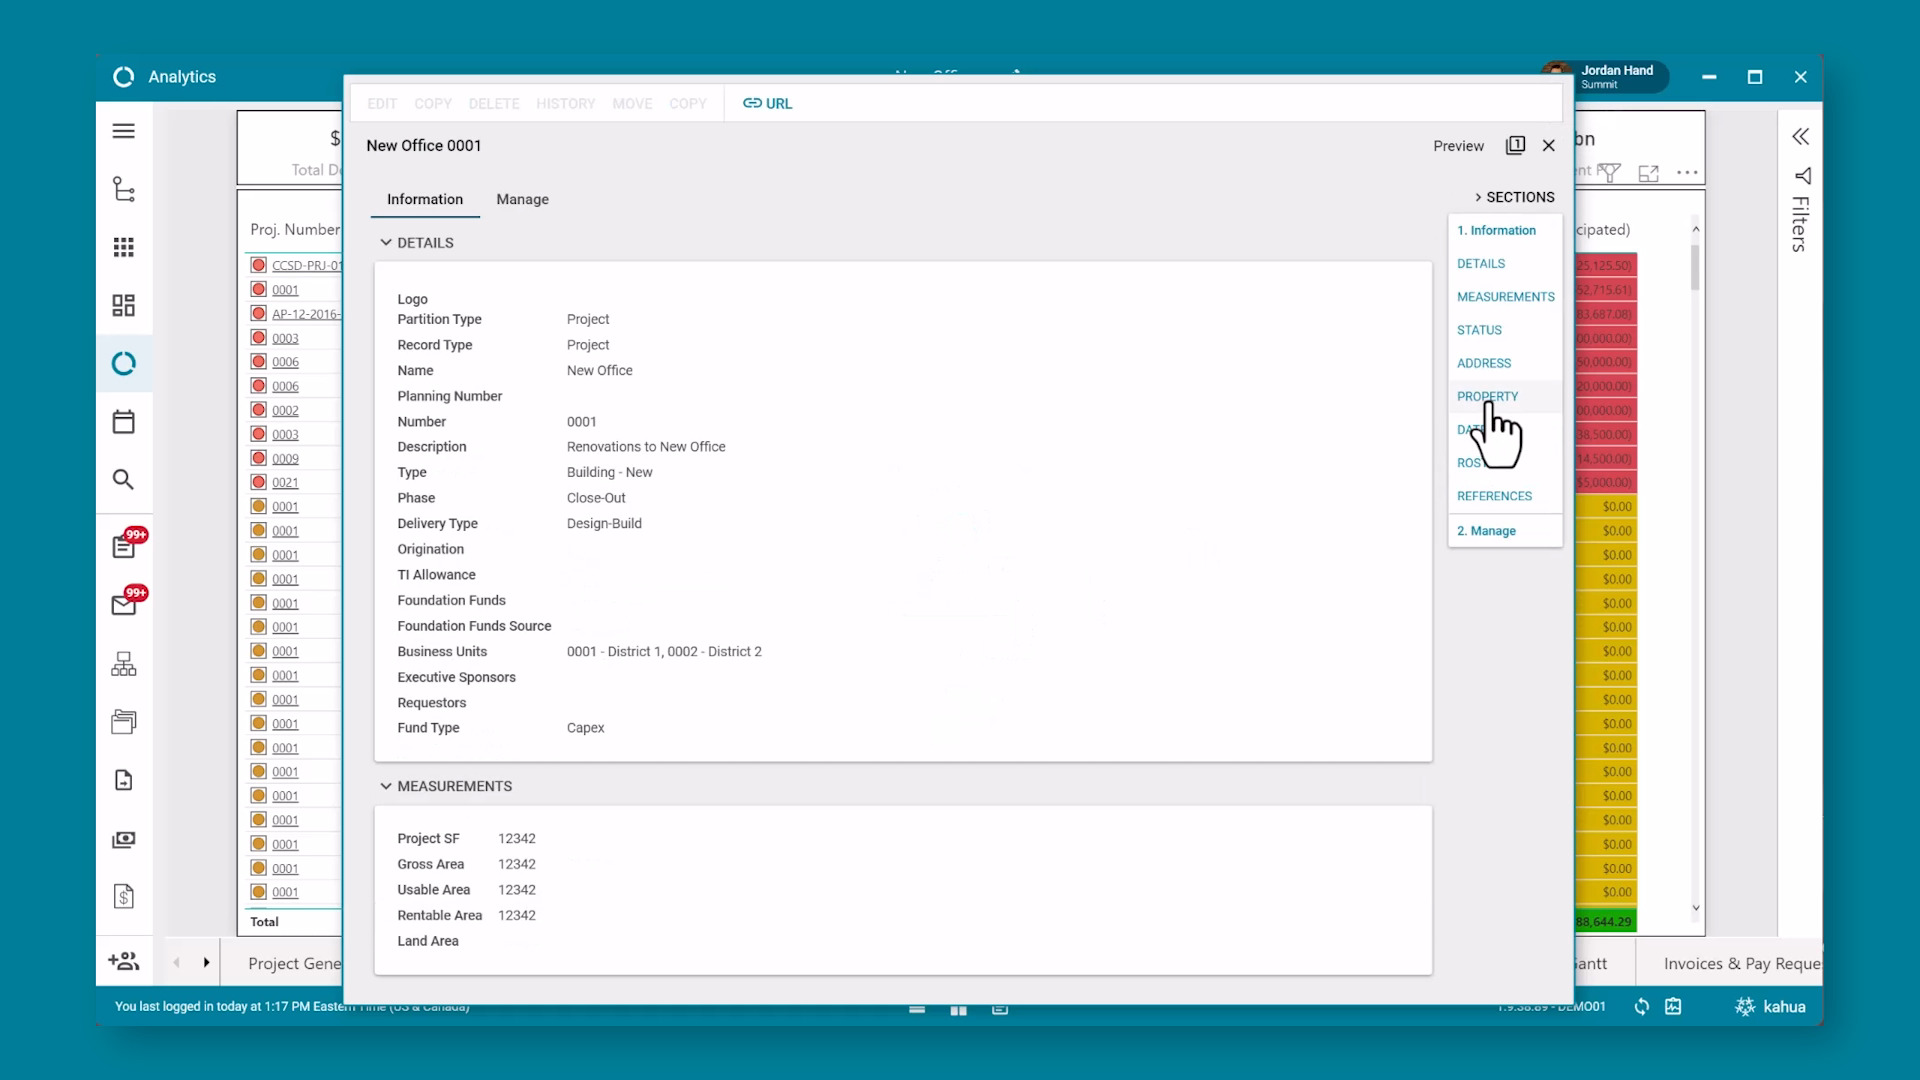1920x1080 pixels.
Task: Open project link CCSD-PRJ-01
Action: tap(306, 266)
